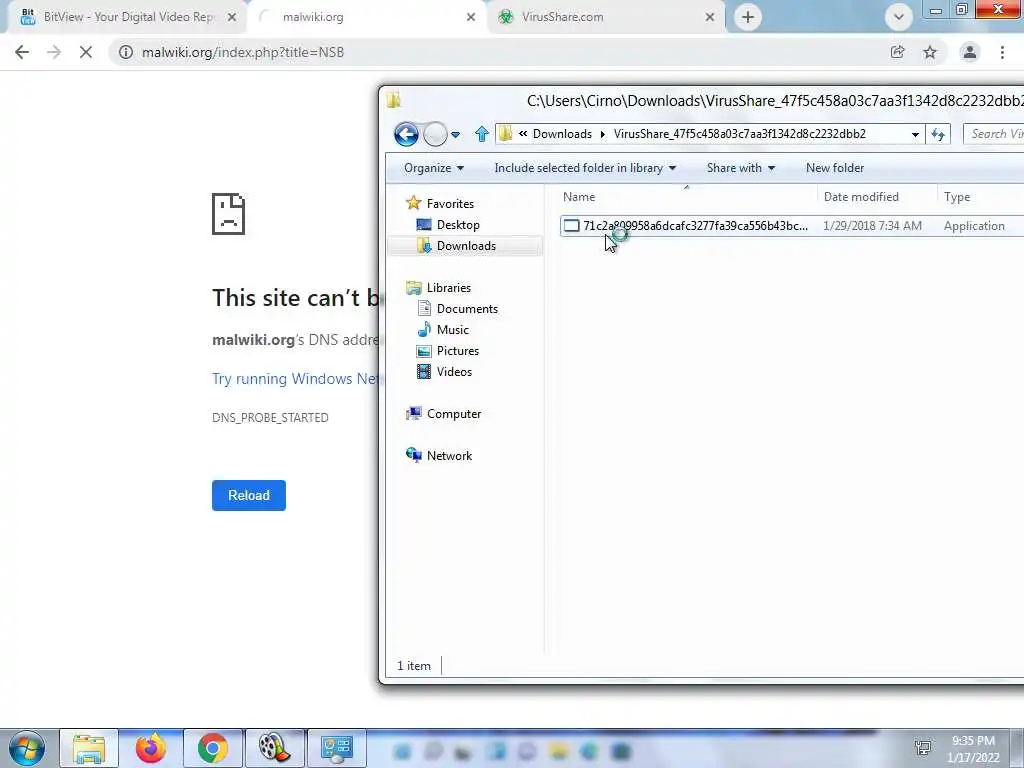Close the VirusShare.com tab
This screenshot has width=1024, height=768.
[x=710, y=18]
